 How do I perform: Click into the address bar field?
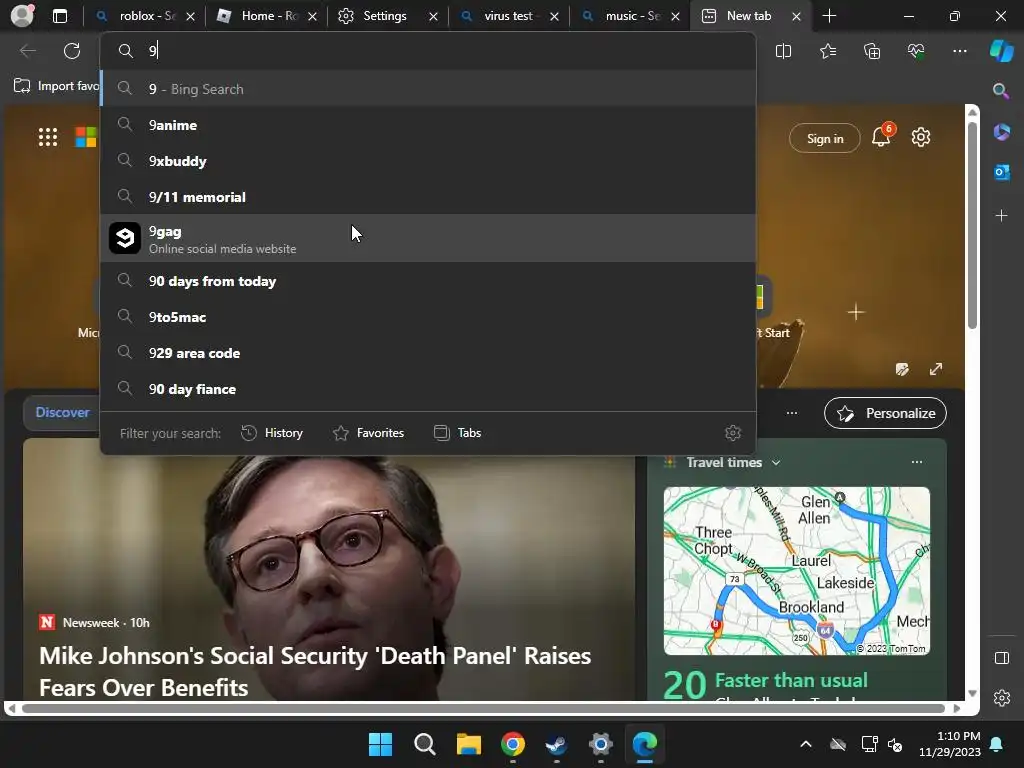point(428,51)
